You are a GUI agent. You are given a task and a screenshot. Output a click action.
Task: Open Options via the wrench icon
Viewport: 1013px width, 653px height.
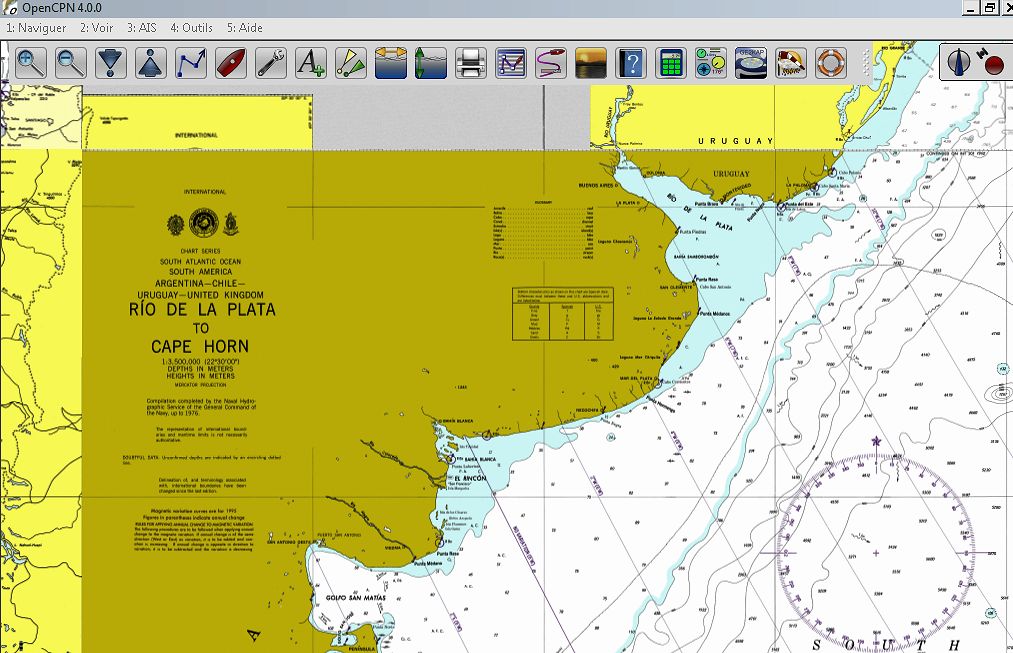click(271, 63)
